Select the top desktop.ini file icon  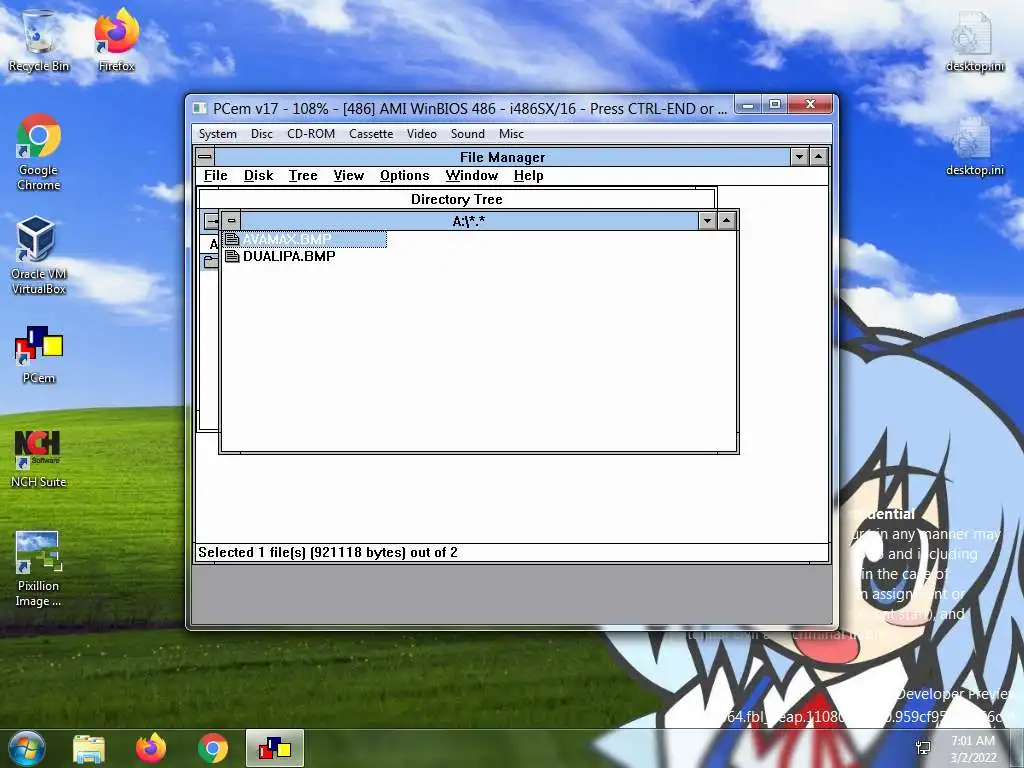[x=974, y=40]
